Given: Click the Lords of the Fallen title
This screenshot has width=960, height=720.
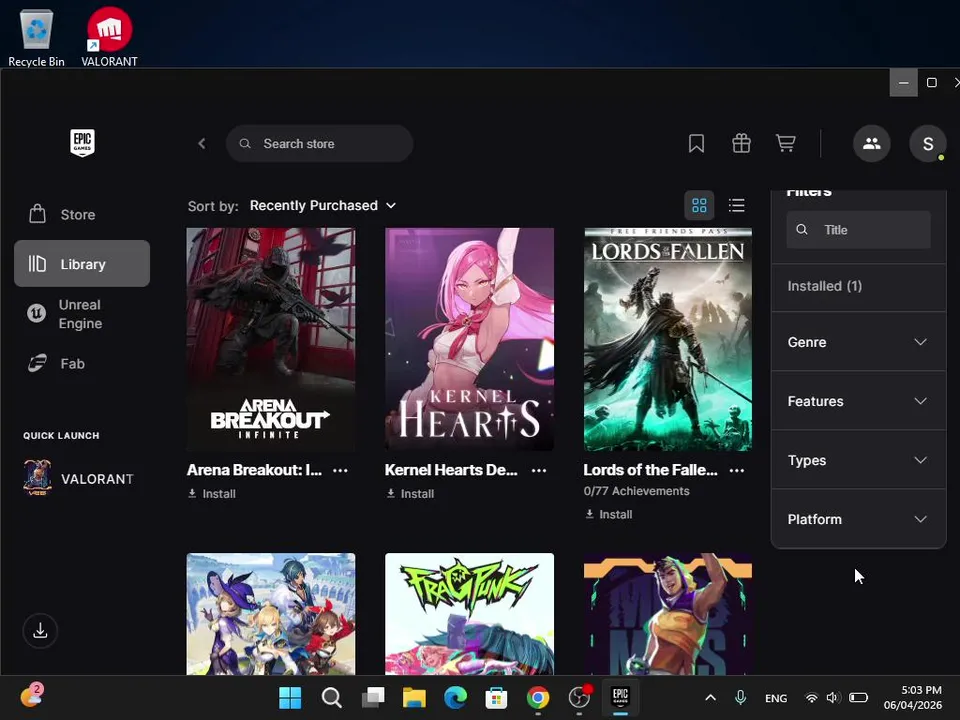Looking at the screenshot, I should pyautogui.click(x=650, y=470).
